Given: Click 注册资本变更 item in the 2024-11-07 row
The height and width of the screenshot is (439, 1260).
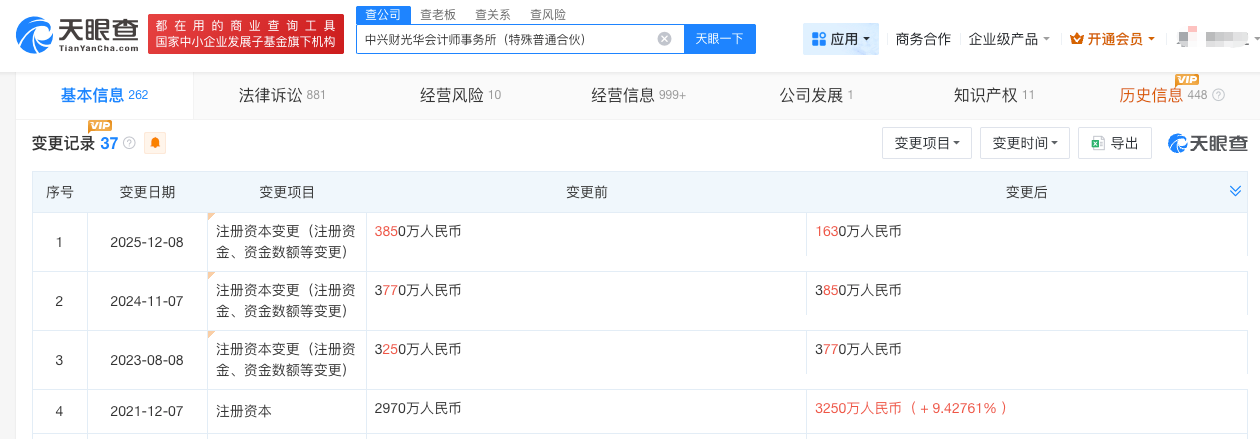Looking at the screenshot, I should pyautogui.click(x=285, y=300).
